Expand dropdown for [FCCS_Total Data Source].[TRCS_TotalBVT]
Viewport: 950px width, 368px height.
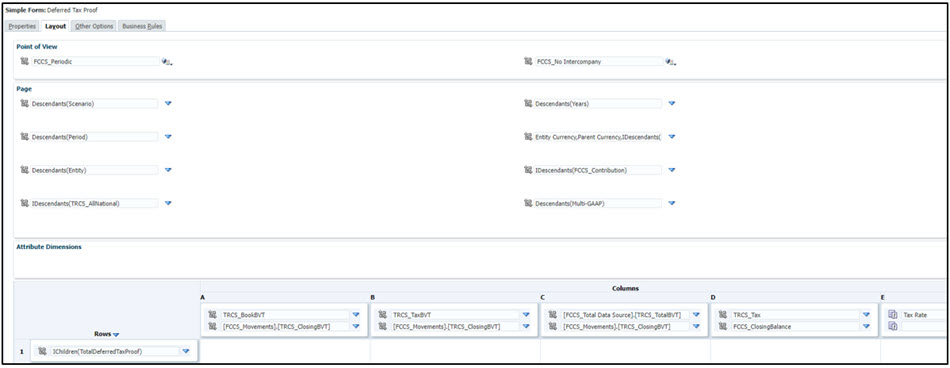click(x=696, y=315)
